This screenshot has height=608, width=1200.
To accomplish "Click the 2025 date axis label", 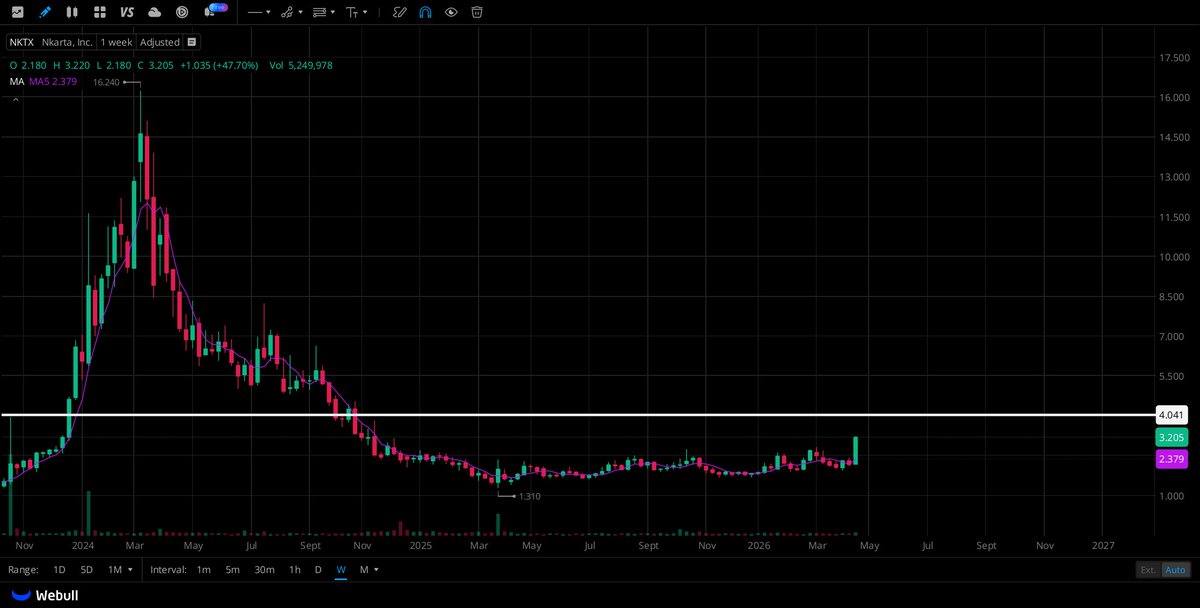I will [x=420, y=546].
